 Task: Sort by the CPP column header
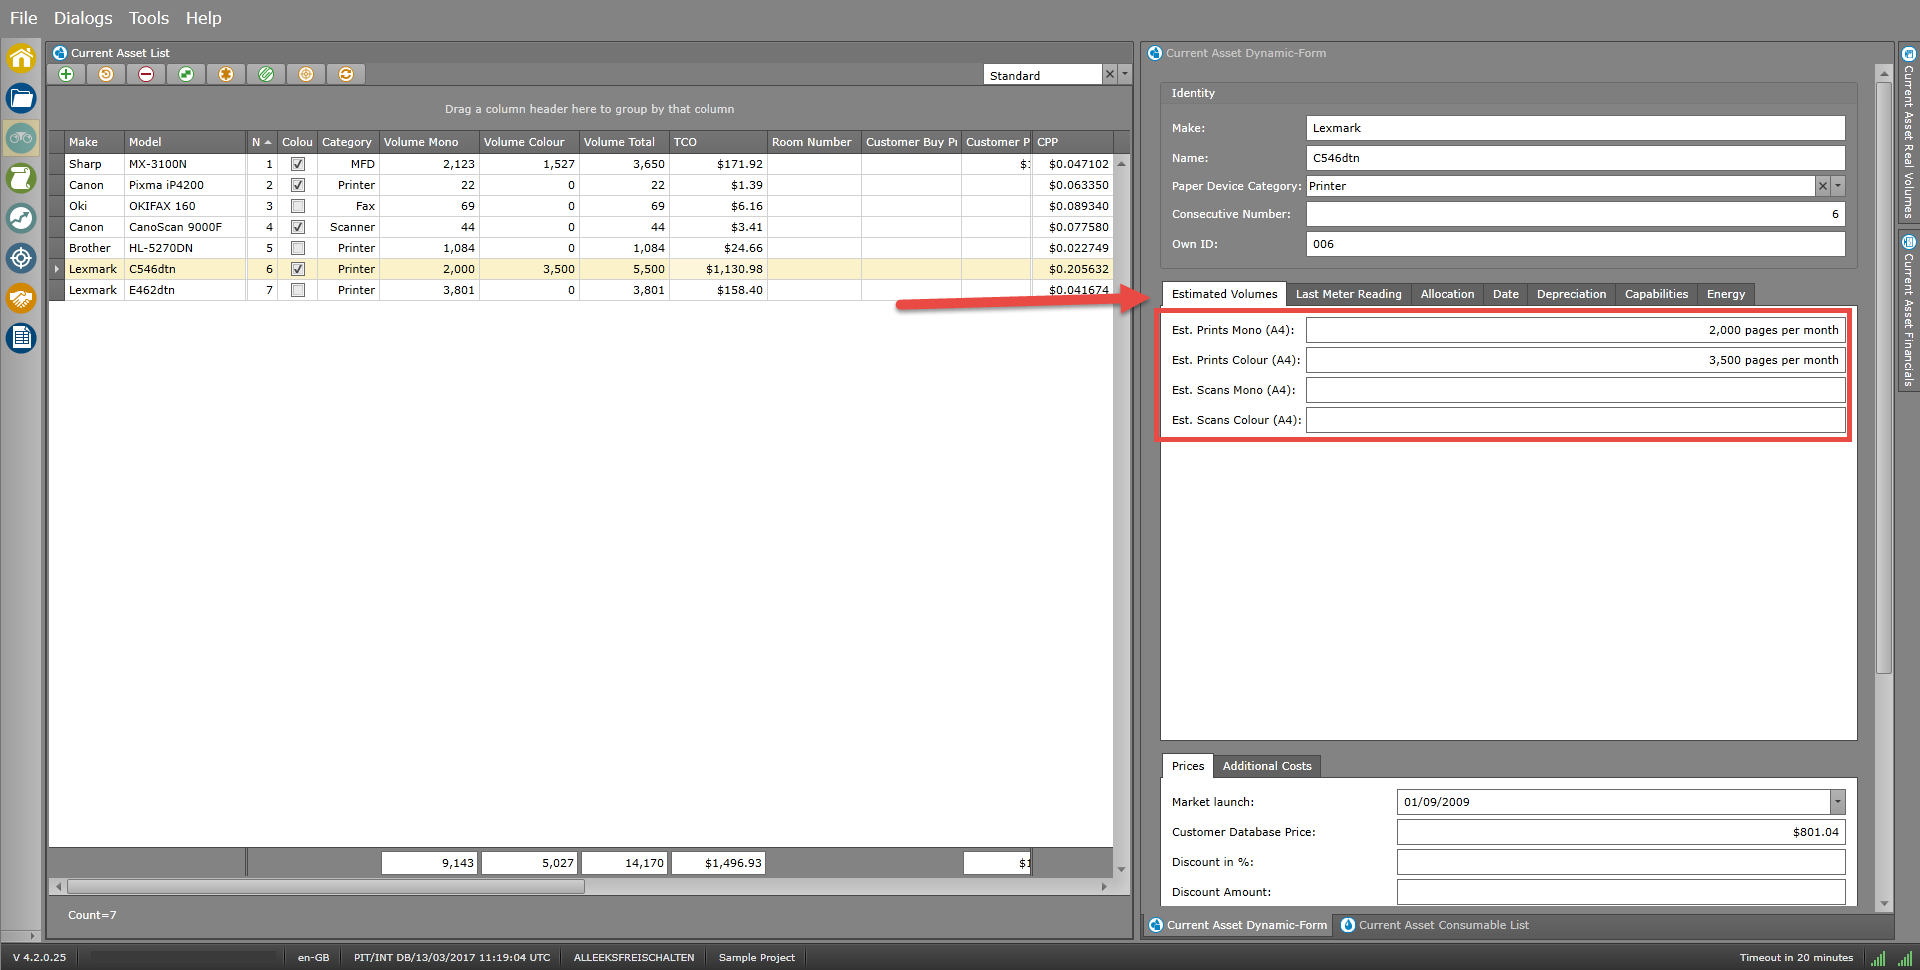pyautogui.click(x=1072, y=142)
